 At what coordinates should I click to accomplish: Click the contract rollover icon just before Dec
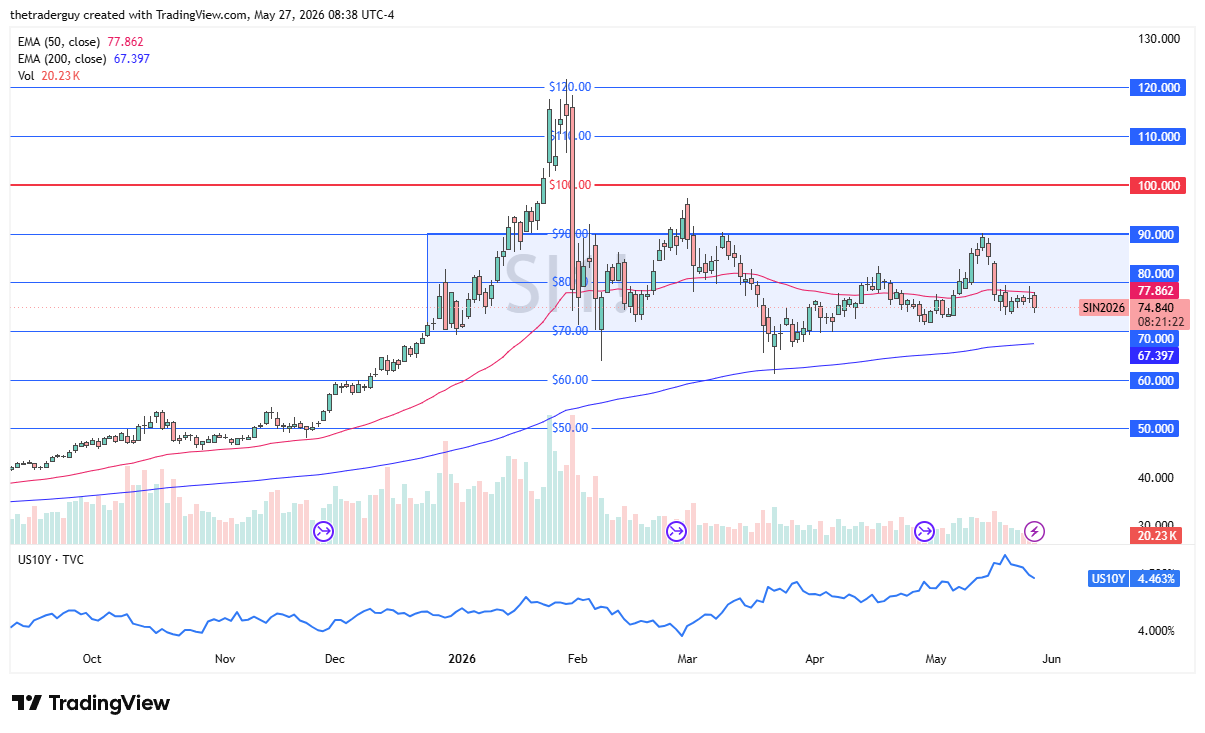[323, 531]
